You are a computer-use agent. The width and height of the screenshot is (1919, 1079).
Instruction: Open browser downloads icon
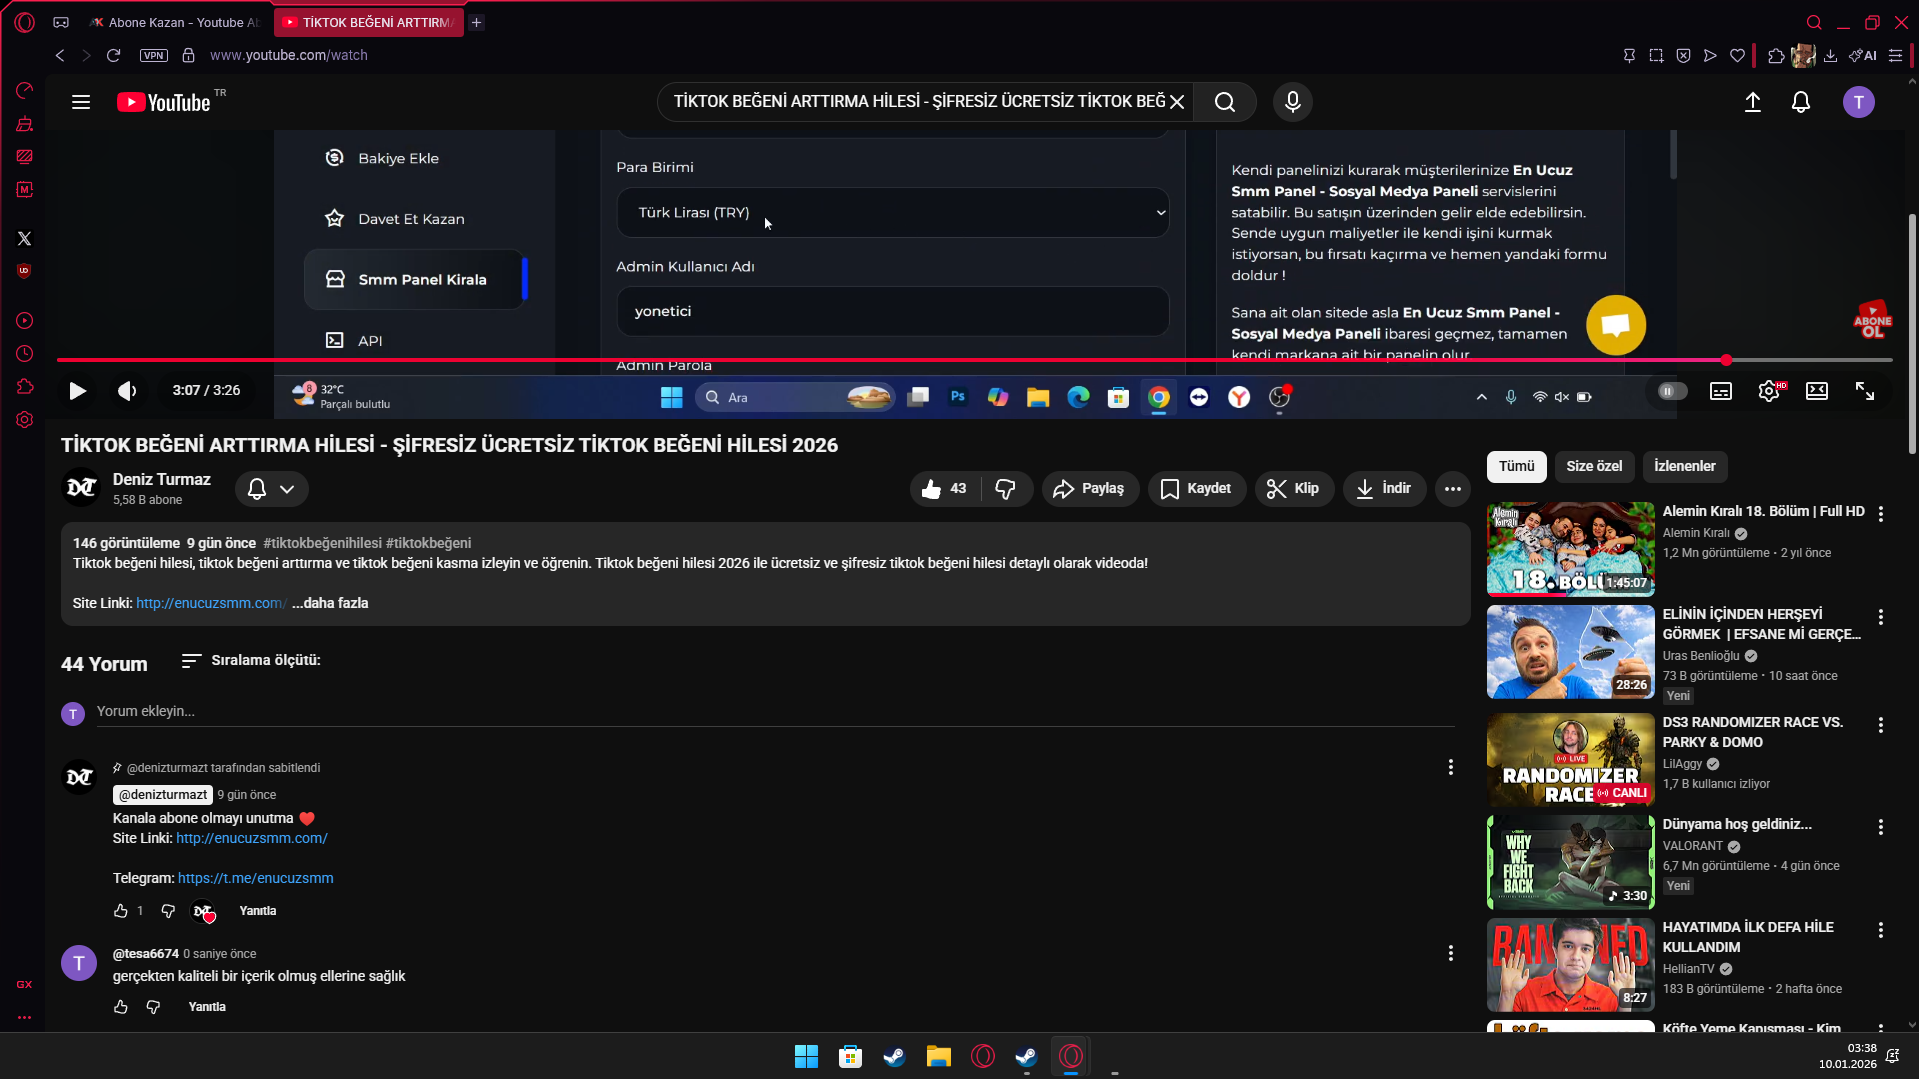(1831, 55)
